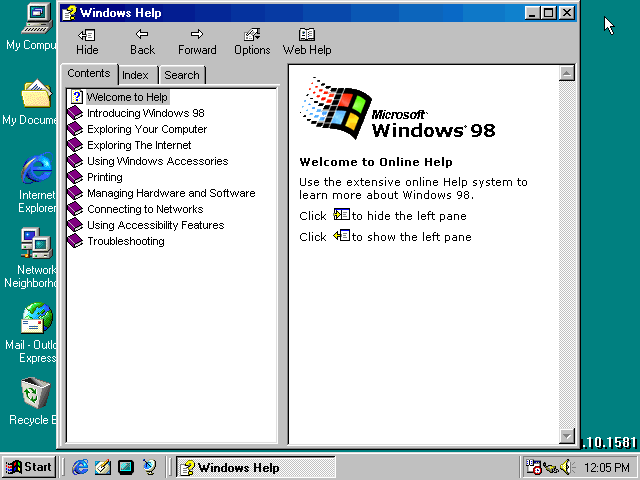Image resolution: width=640 pixels, height=480 pixels.
Task: Click the Forward toolbar button
Action: pos(197,42)
